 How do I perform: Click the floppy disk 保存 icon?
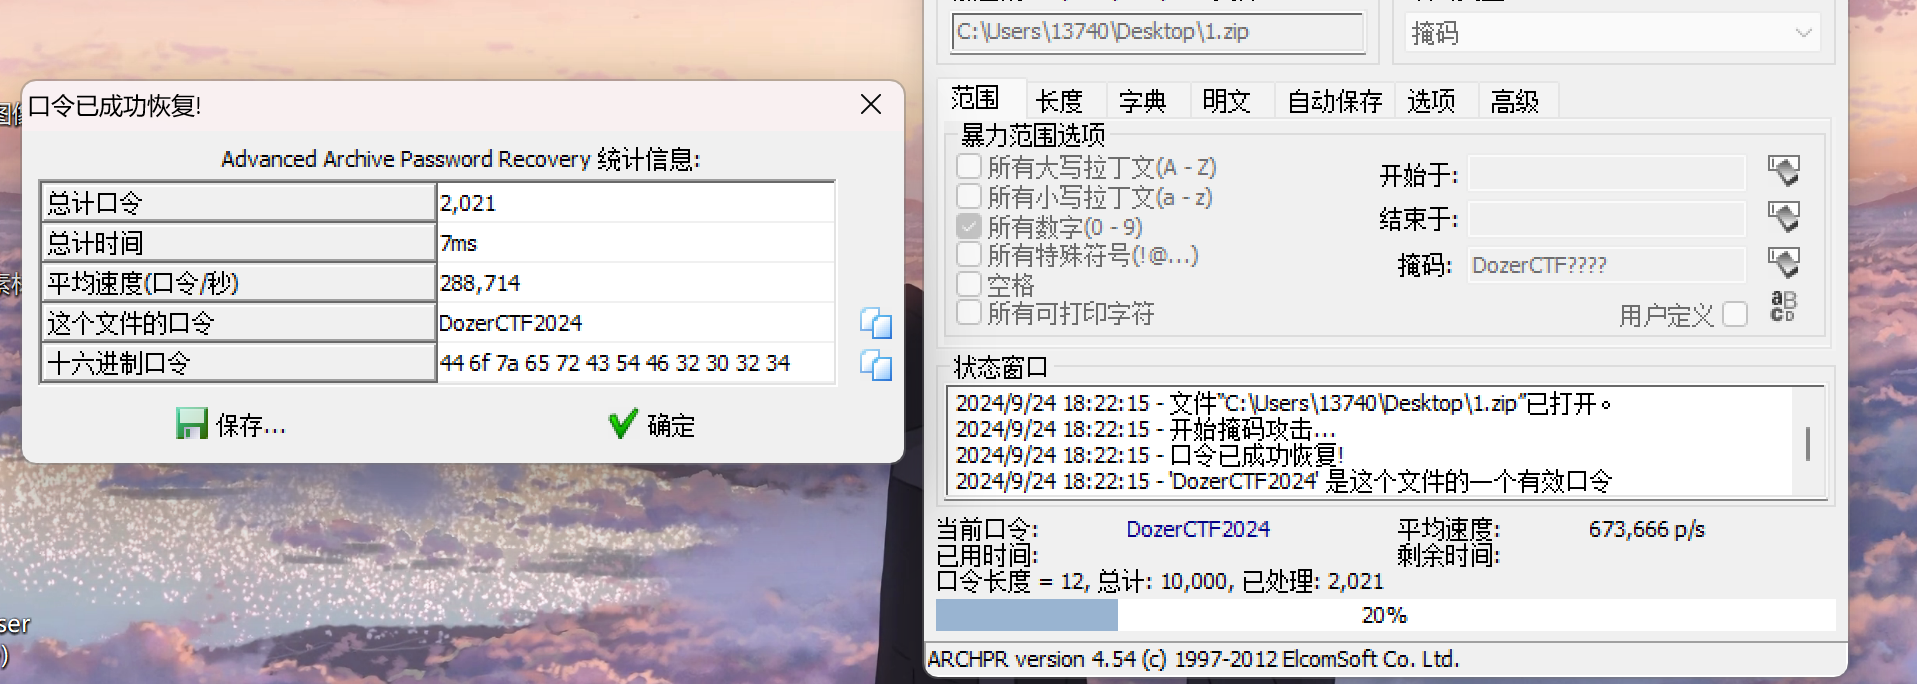pos(192,424)
